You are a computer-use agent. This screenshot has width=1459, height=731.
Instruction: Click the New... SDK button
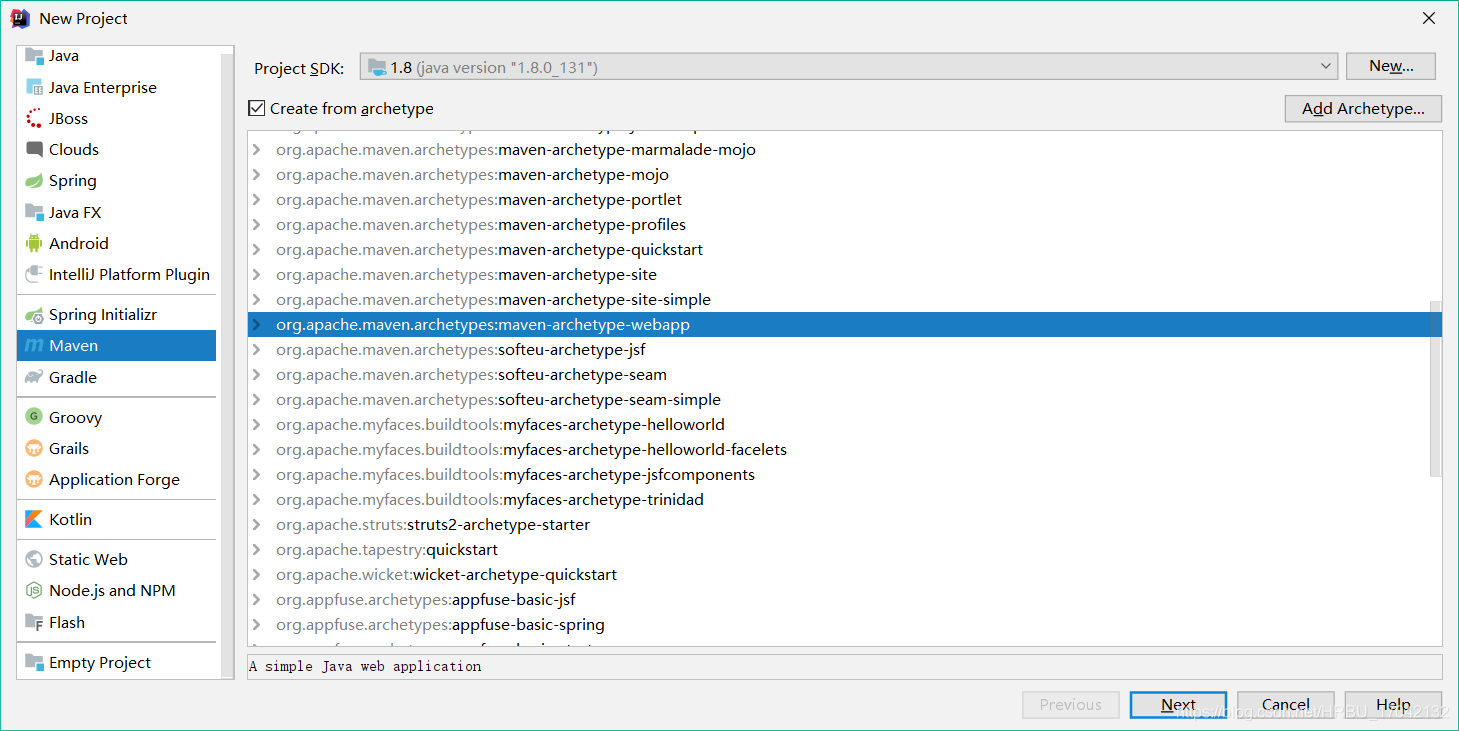tap(1391, 66)
